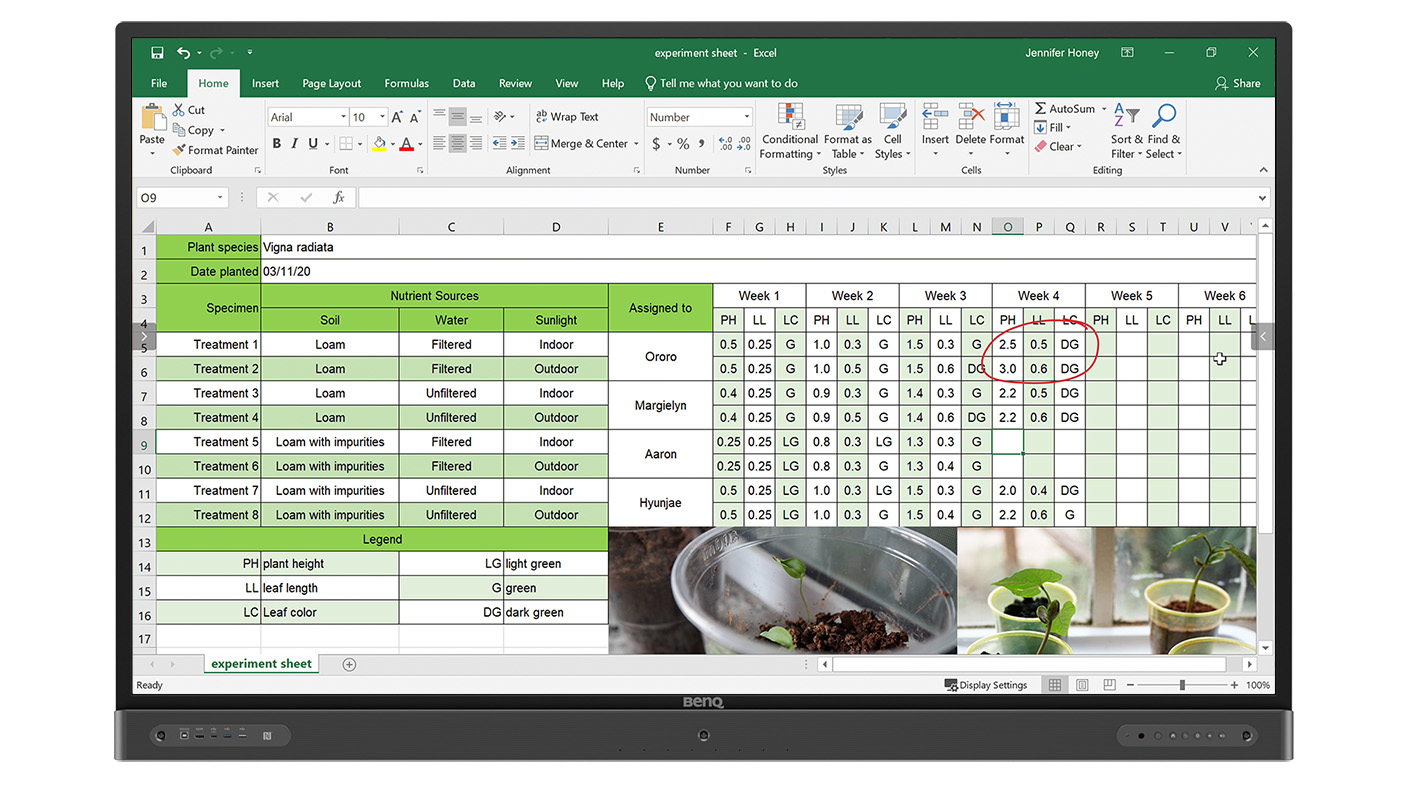This screenshot has height=792, width=1408.
Task: Select the Format Painter tool
Action: [215, 150]
